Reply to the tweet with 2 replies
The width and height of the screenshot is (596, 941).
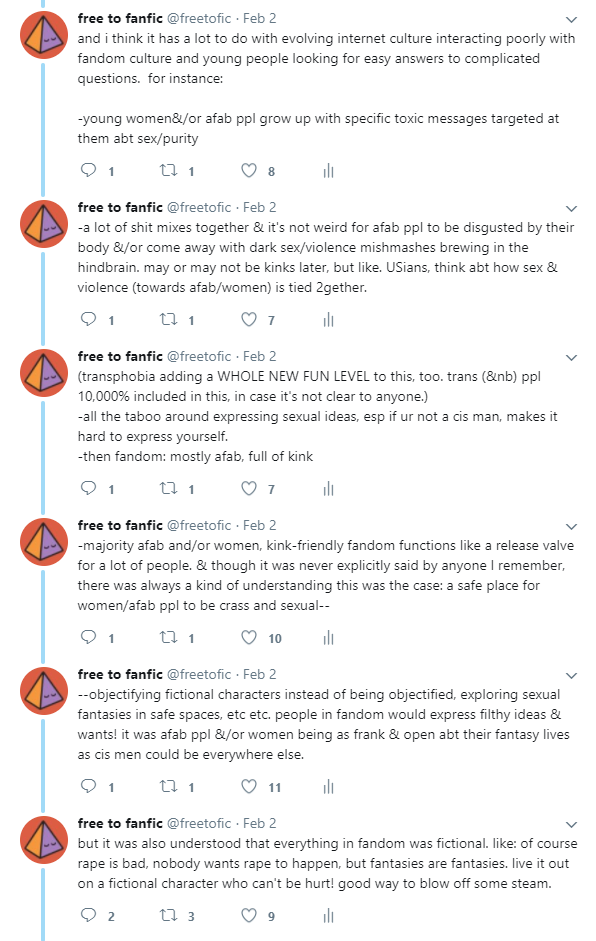(x=89, y=915)
